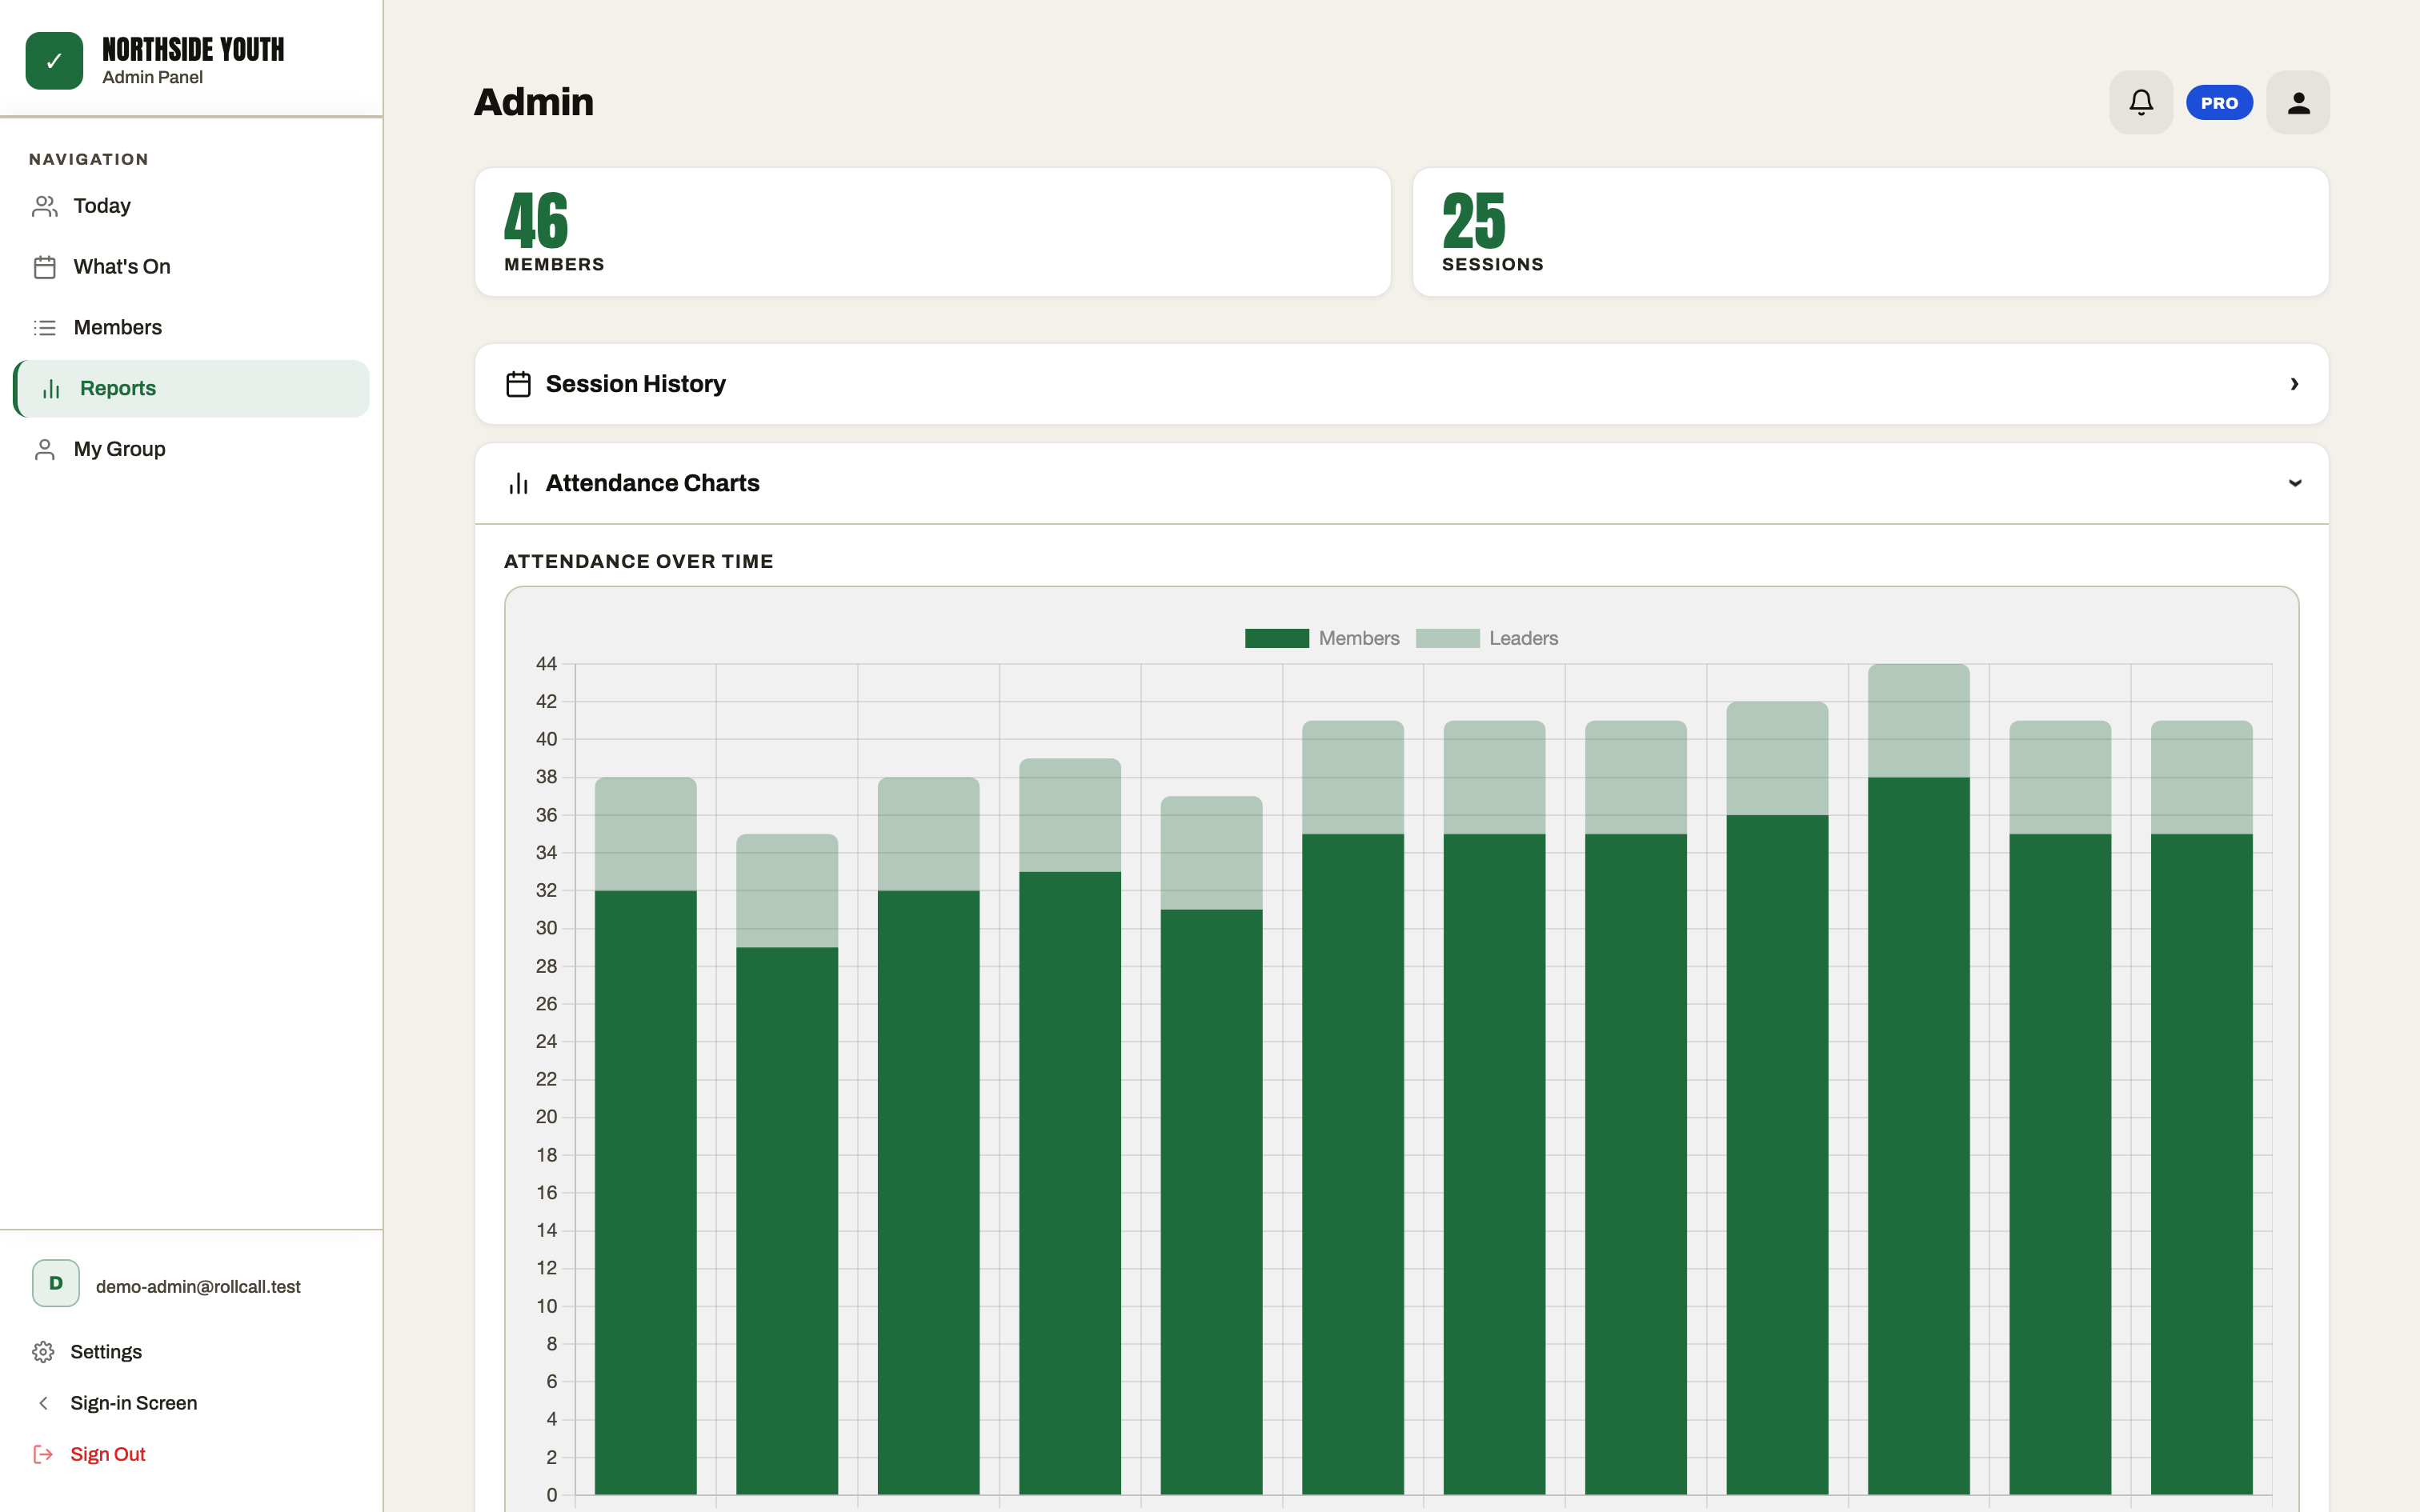This screenshot has height=1512, width=2420.
Task: Open the notifications bell
Action: [x=2141, y=102]
